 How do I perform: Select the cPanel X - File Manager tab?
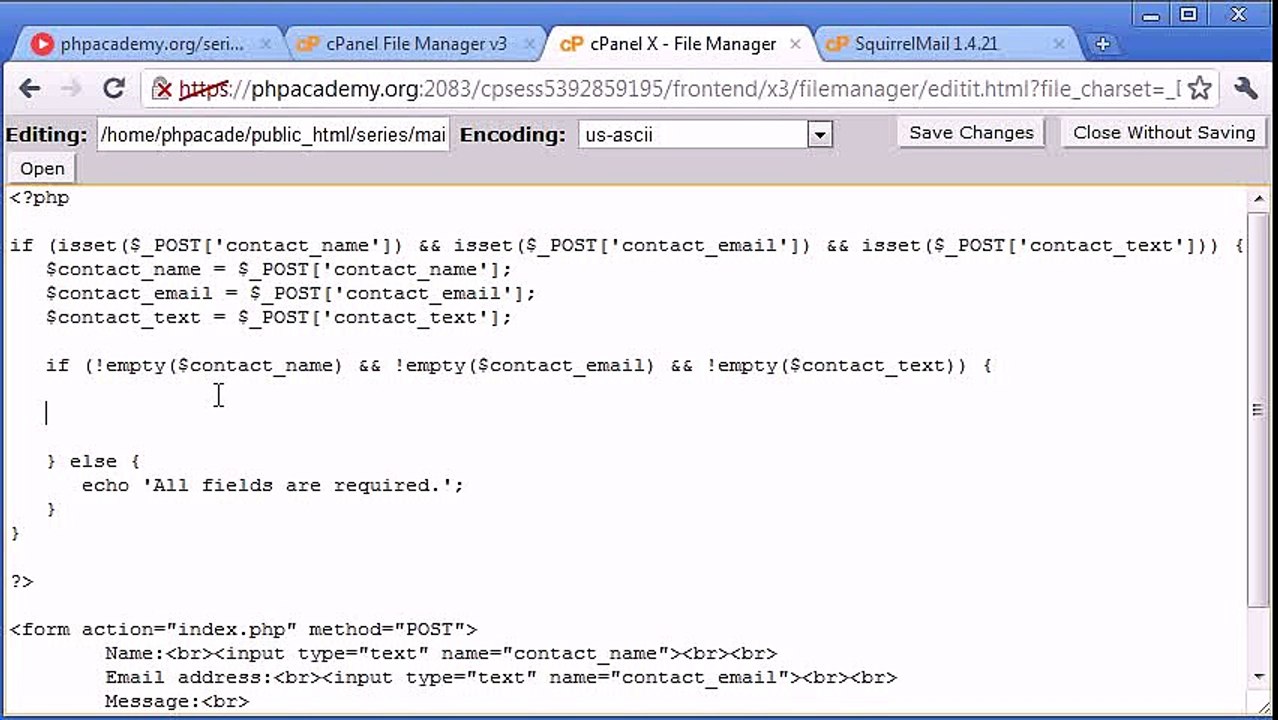680,44
